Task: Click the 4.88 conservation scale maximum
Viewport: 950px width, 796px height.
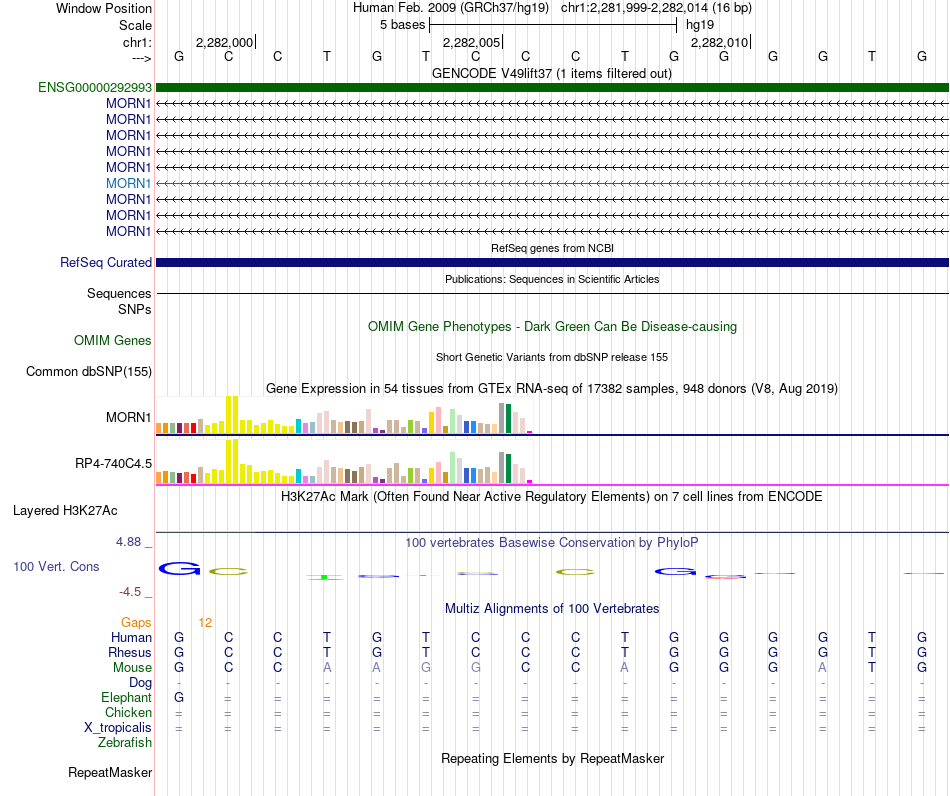Action: 128,542
